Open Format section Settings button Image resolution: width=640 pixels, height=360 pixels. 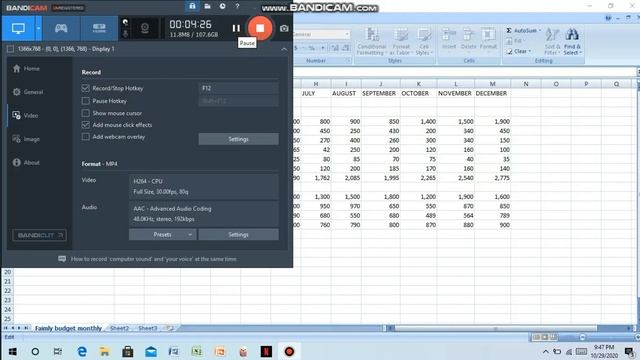238,235
